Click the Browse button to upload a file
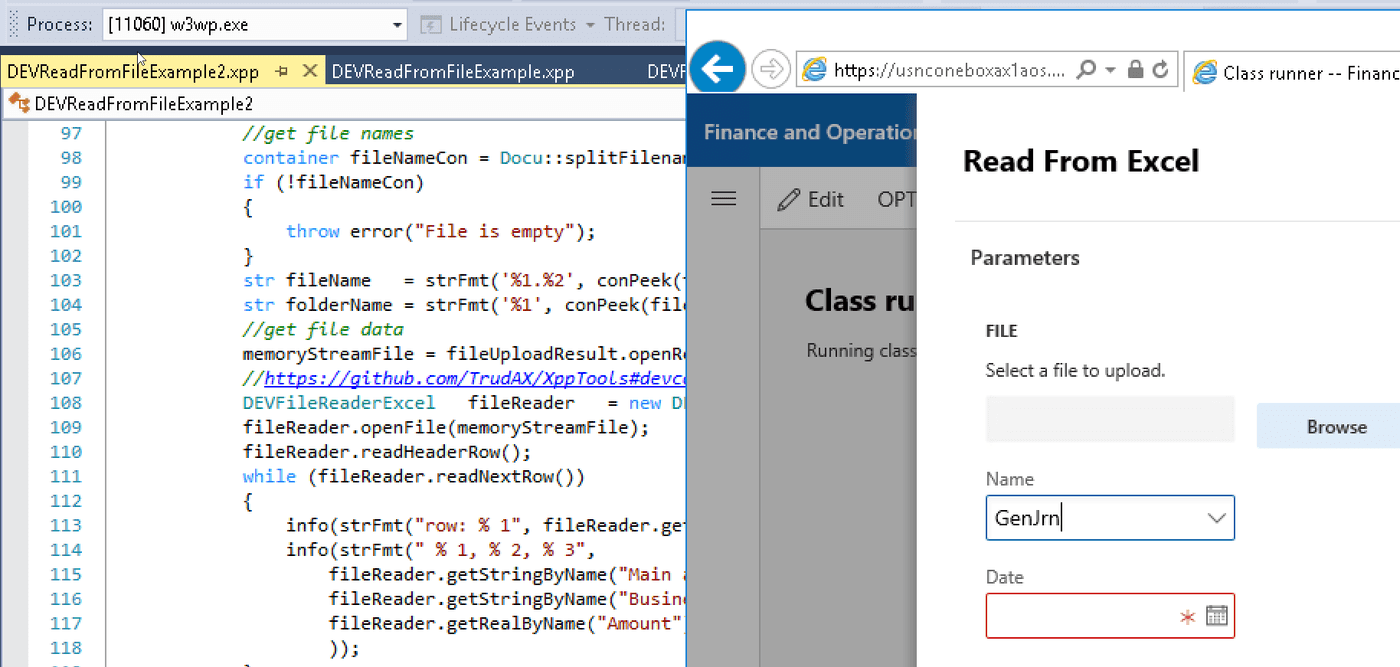The height and width of the screenshot is (667, 1400). tap(1335, 426)
